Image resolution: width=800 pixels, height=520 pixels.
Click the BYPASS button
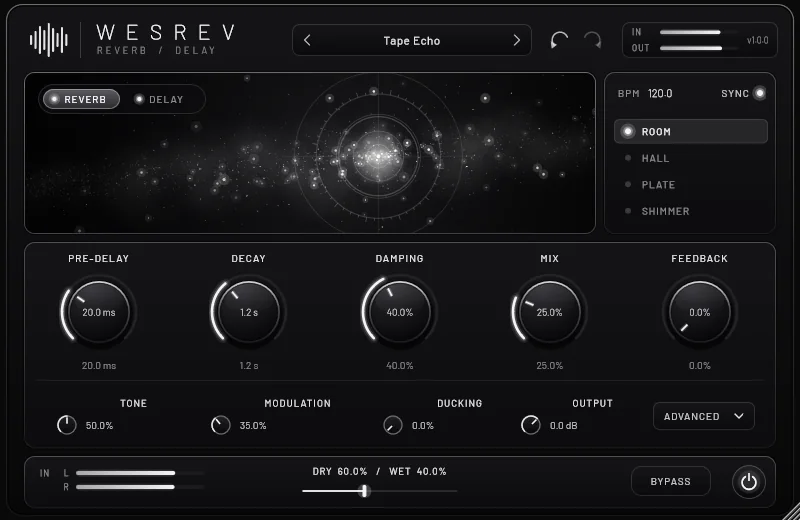coord(670,481)
